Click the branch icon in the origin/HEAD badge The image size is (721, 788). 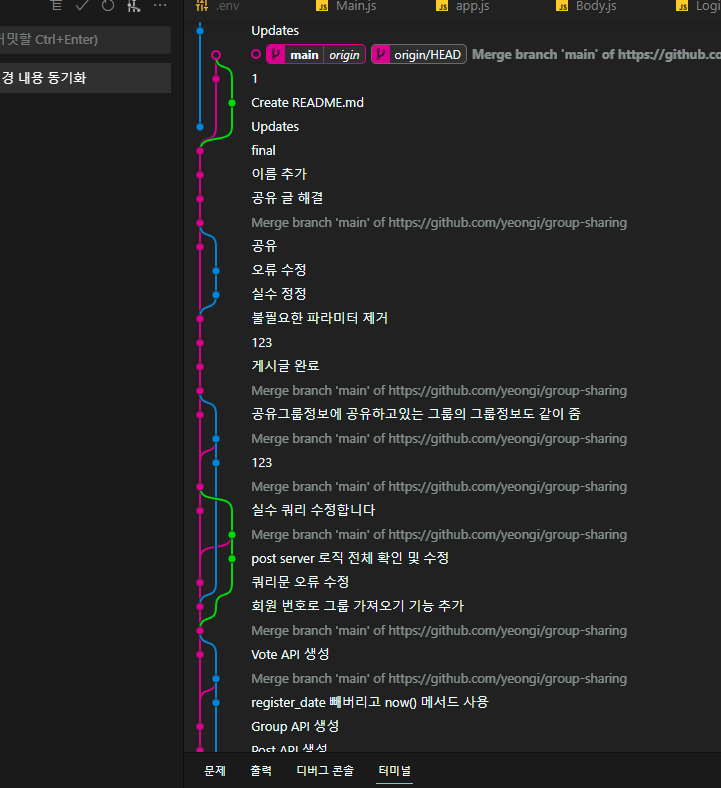[381, 55]
